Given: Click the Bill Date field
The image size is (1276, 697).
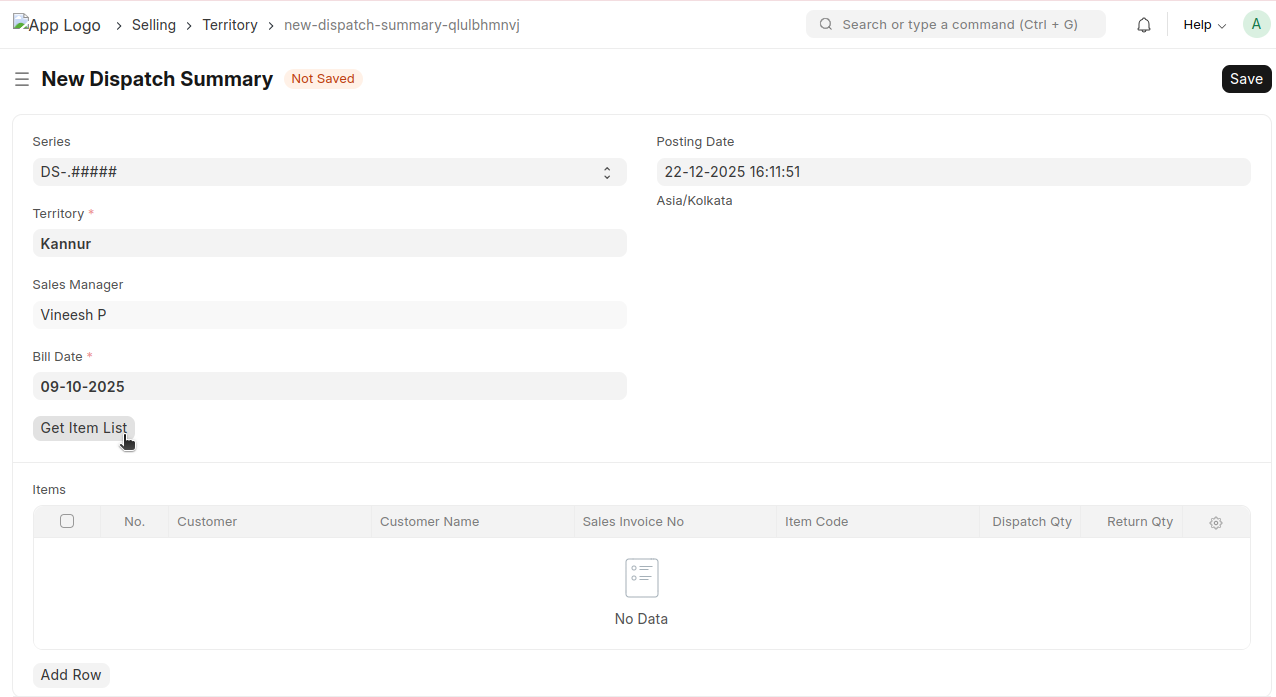Looking at the screenshot, I should (329, 386).
